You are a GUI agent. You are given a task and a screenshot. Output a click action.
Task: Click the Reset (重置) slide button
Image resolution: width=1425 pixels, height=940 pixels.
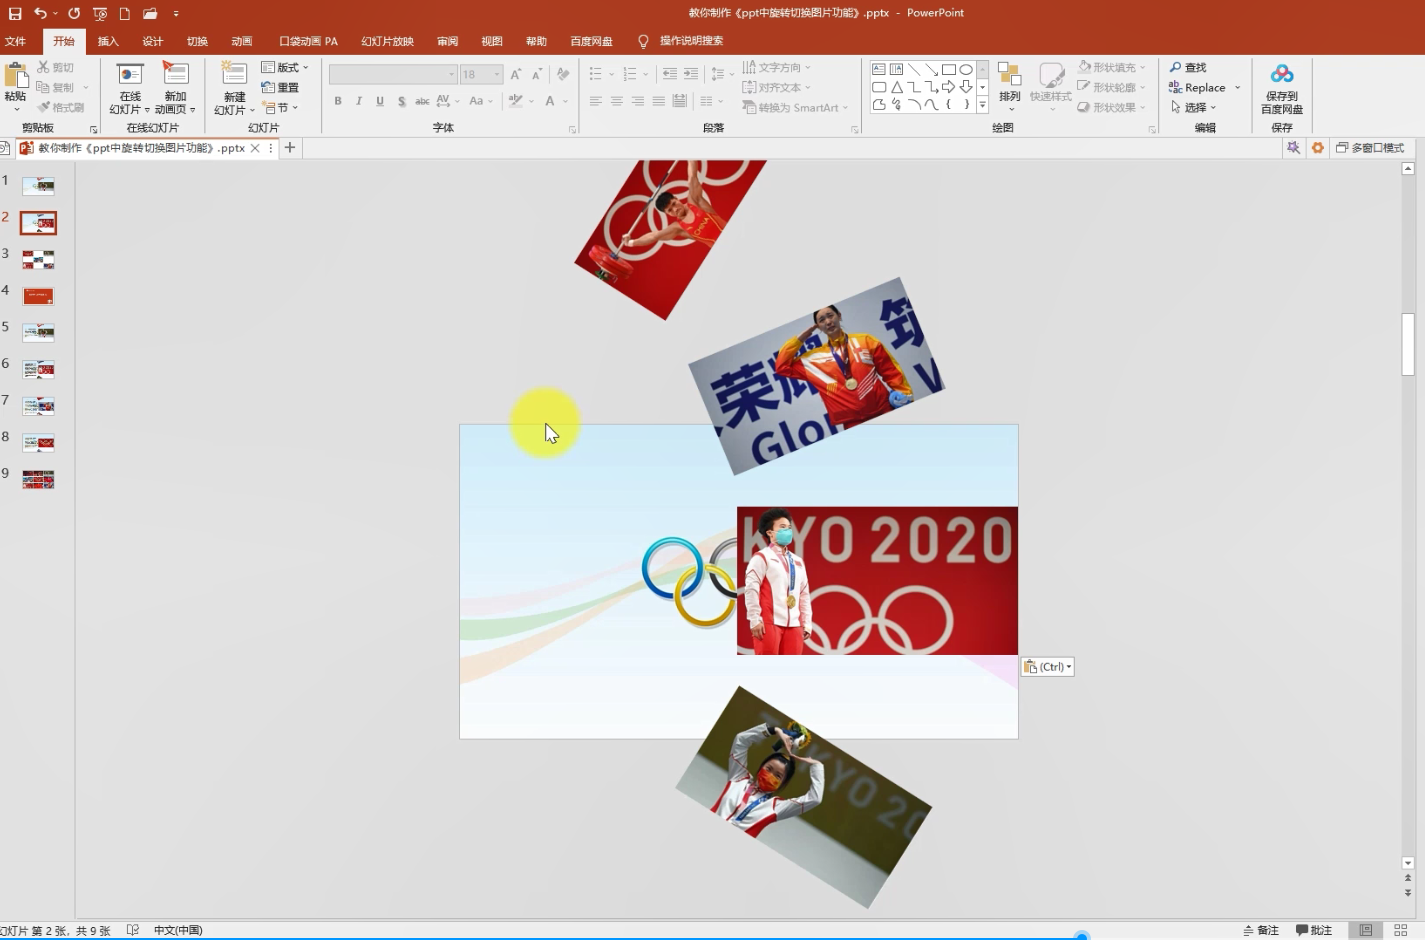(x=280, y=87)
